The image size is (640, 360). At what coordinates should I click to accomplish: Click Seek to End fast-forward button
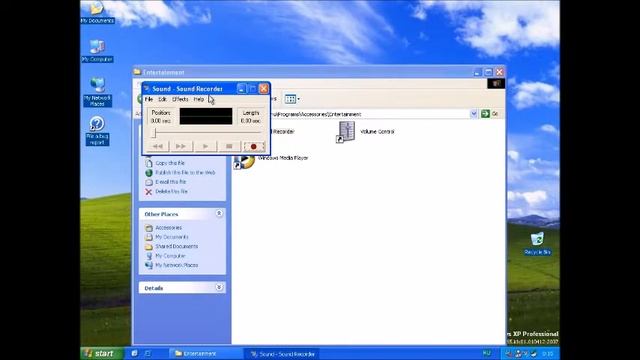pyautogui.click(x=181, y=146)
